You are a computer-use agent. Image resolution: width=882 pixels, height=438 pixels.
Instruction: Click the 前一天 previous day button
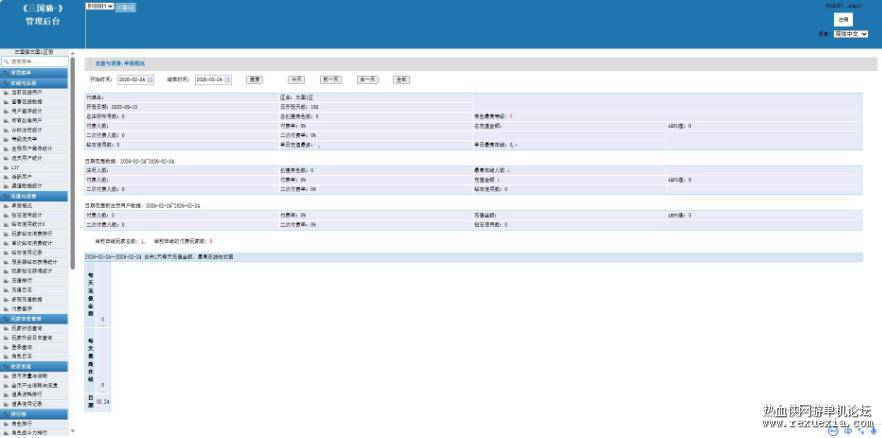coord(331,80)
